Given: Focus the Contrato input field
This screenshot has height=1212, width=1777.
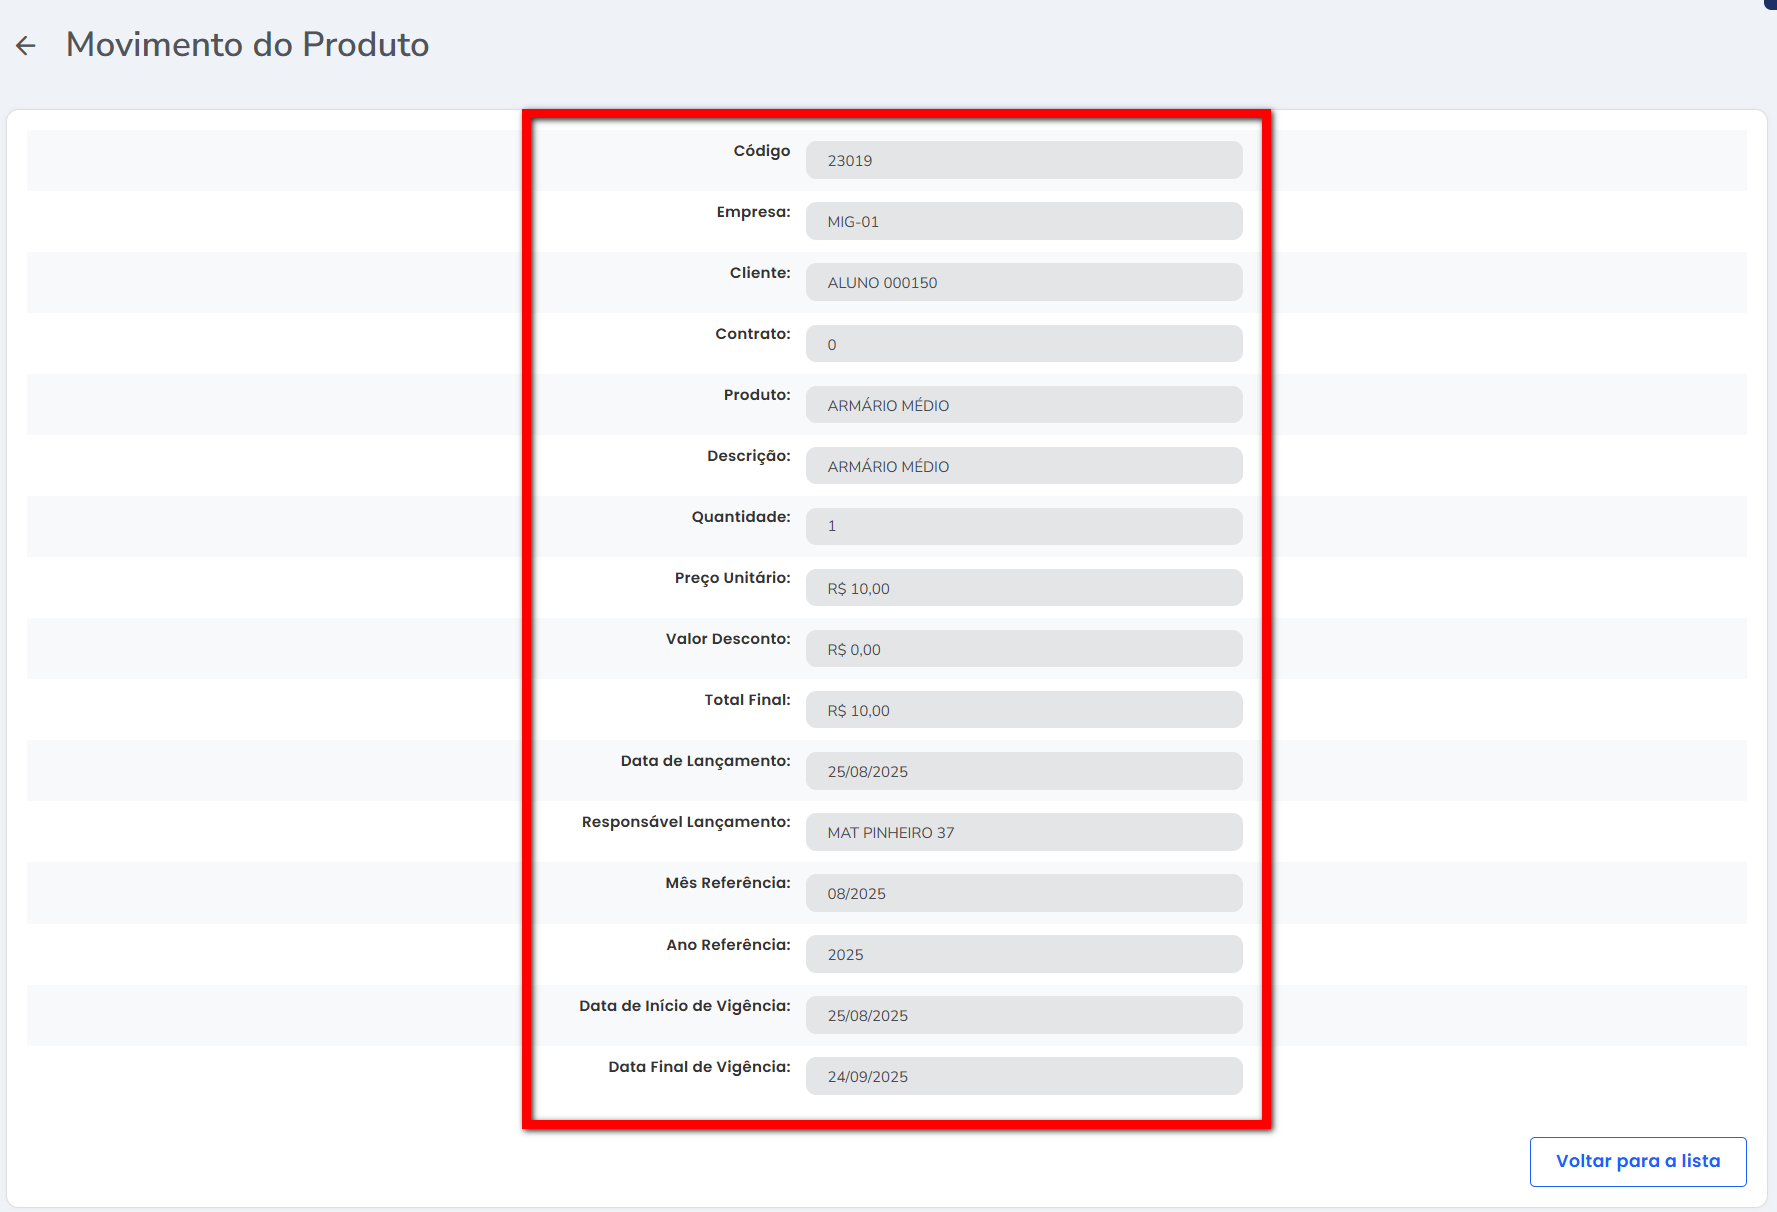Looking at the screenshot, I should [1023, 344].
